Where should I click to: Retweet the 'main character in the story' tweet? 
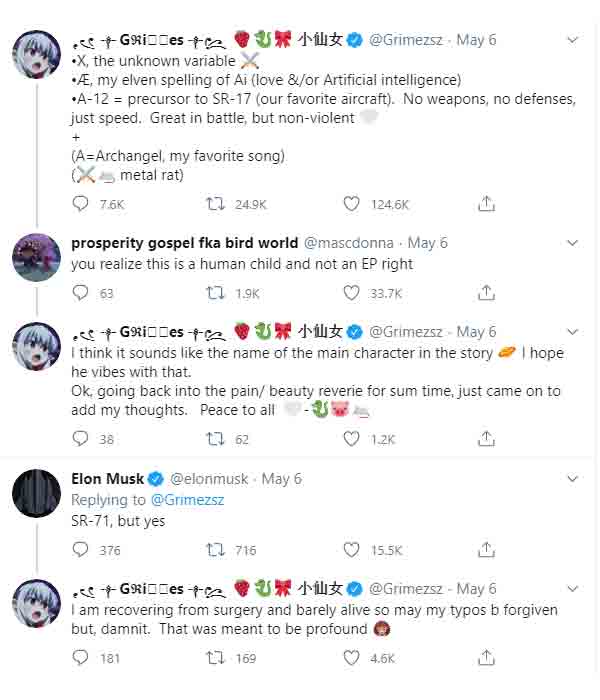(x=215, y=439)
